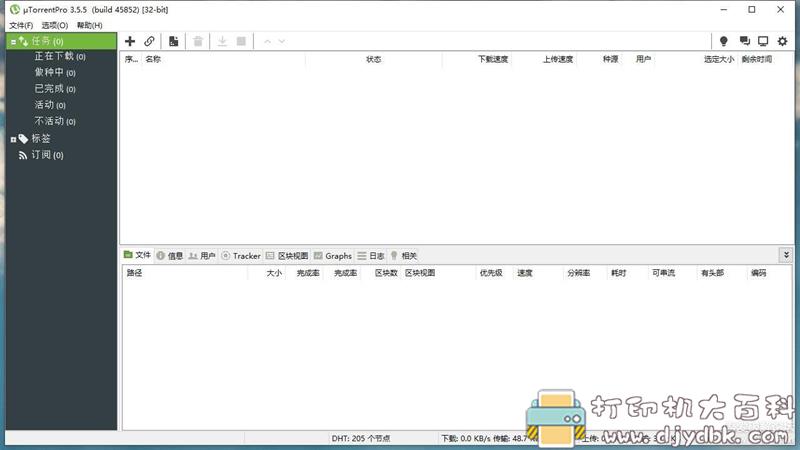Screen dimensions: 800x450
Task: Select 订阅 (0) in sidebar
Action: click(x=47, y=155)
